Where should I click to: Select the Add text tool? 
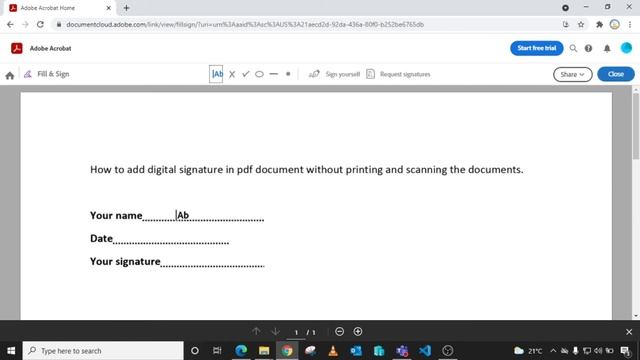(x=216, y=74)
